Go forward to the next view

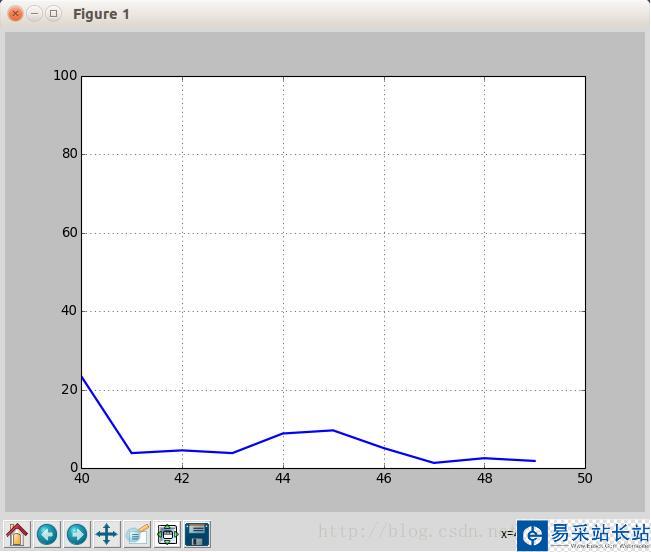point(77,534)
